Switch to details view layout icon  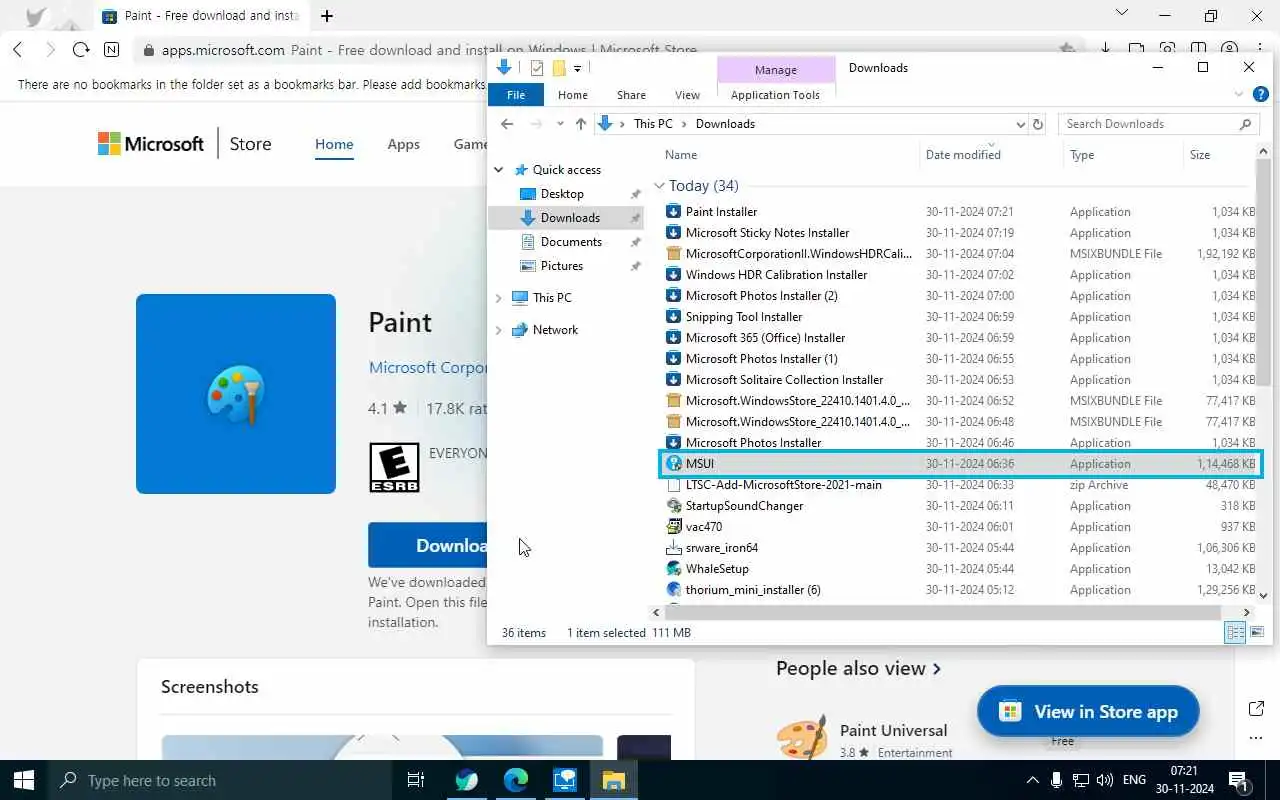pyautogui.click(x=1235, y=632)
